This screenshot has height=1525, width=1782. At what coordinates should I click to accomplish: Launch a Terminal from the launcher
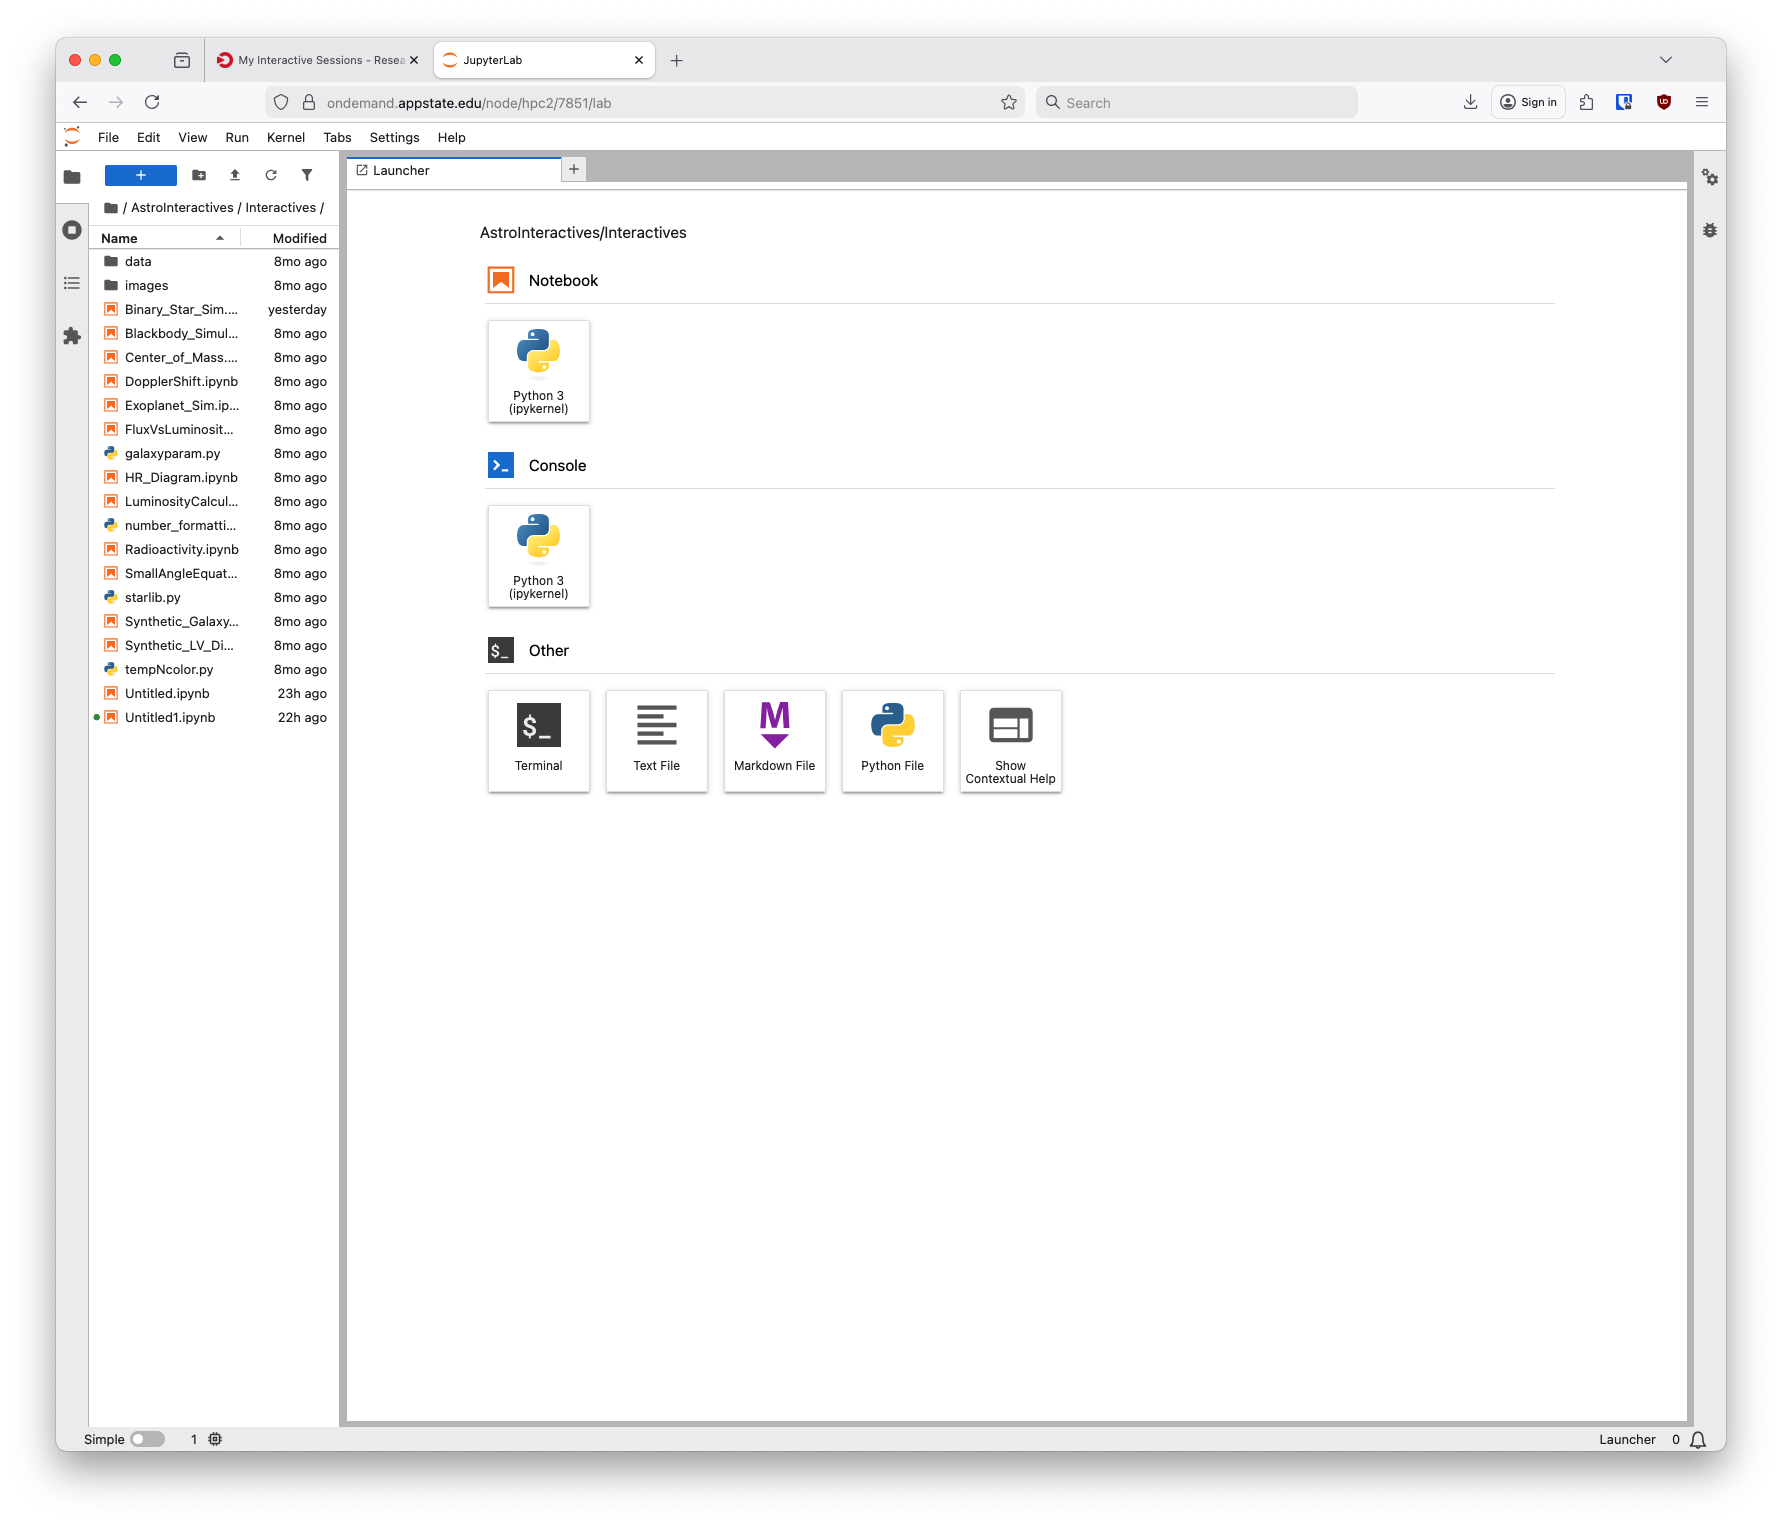(x=539, y=740)
